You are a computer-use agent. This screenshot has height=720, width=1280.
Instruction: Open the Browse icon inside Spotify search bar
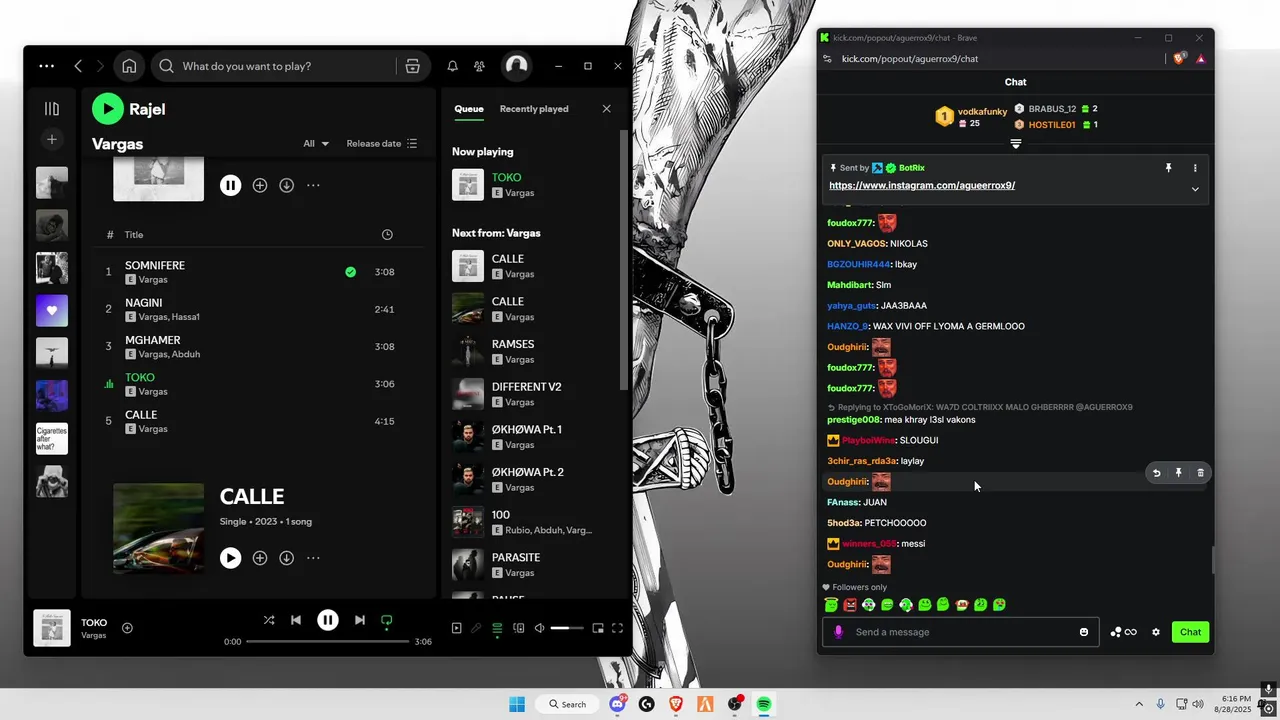412,66
